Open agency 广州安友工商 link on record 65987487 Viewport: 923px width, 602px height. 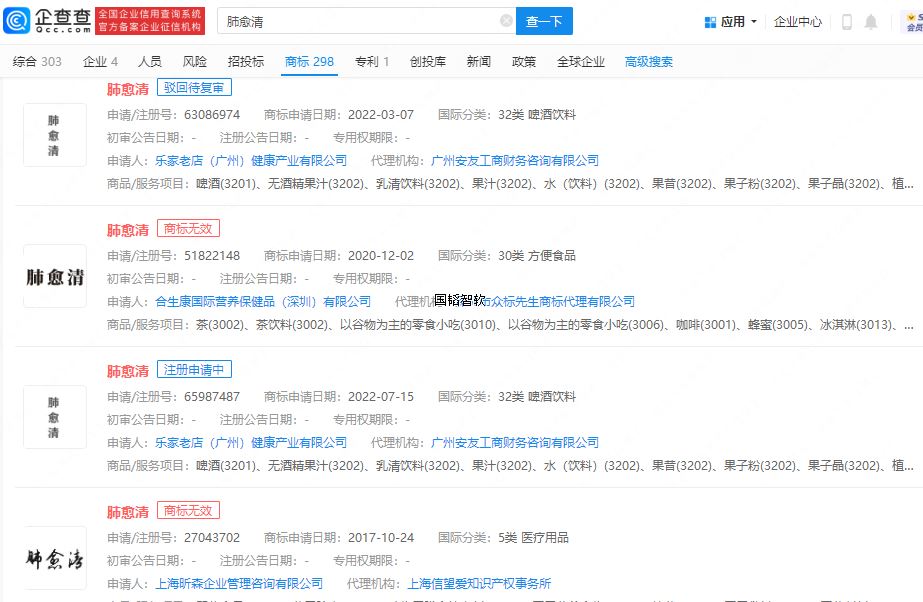pos(514,443)
